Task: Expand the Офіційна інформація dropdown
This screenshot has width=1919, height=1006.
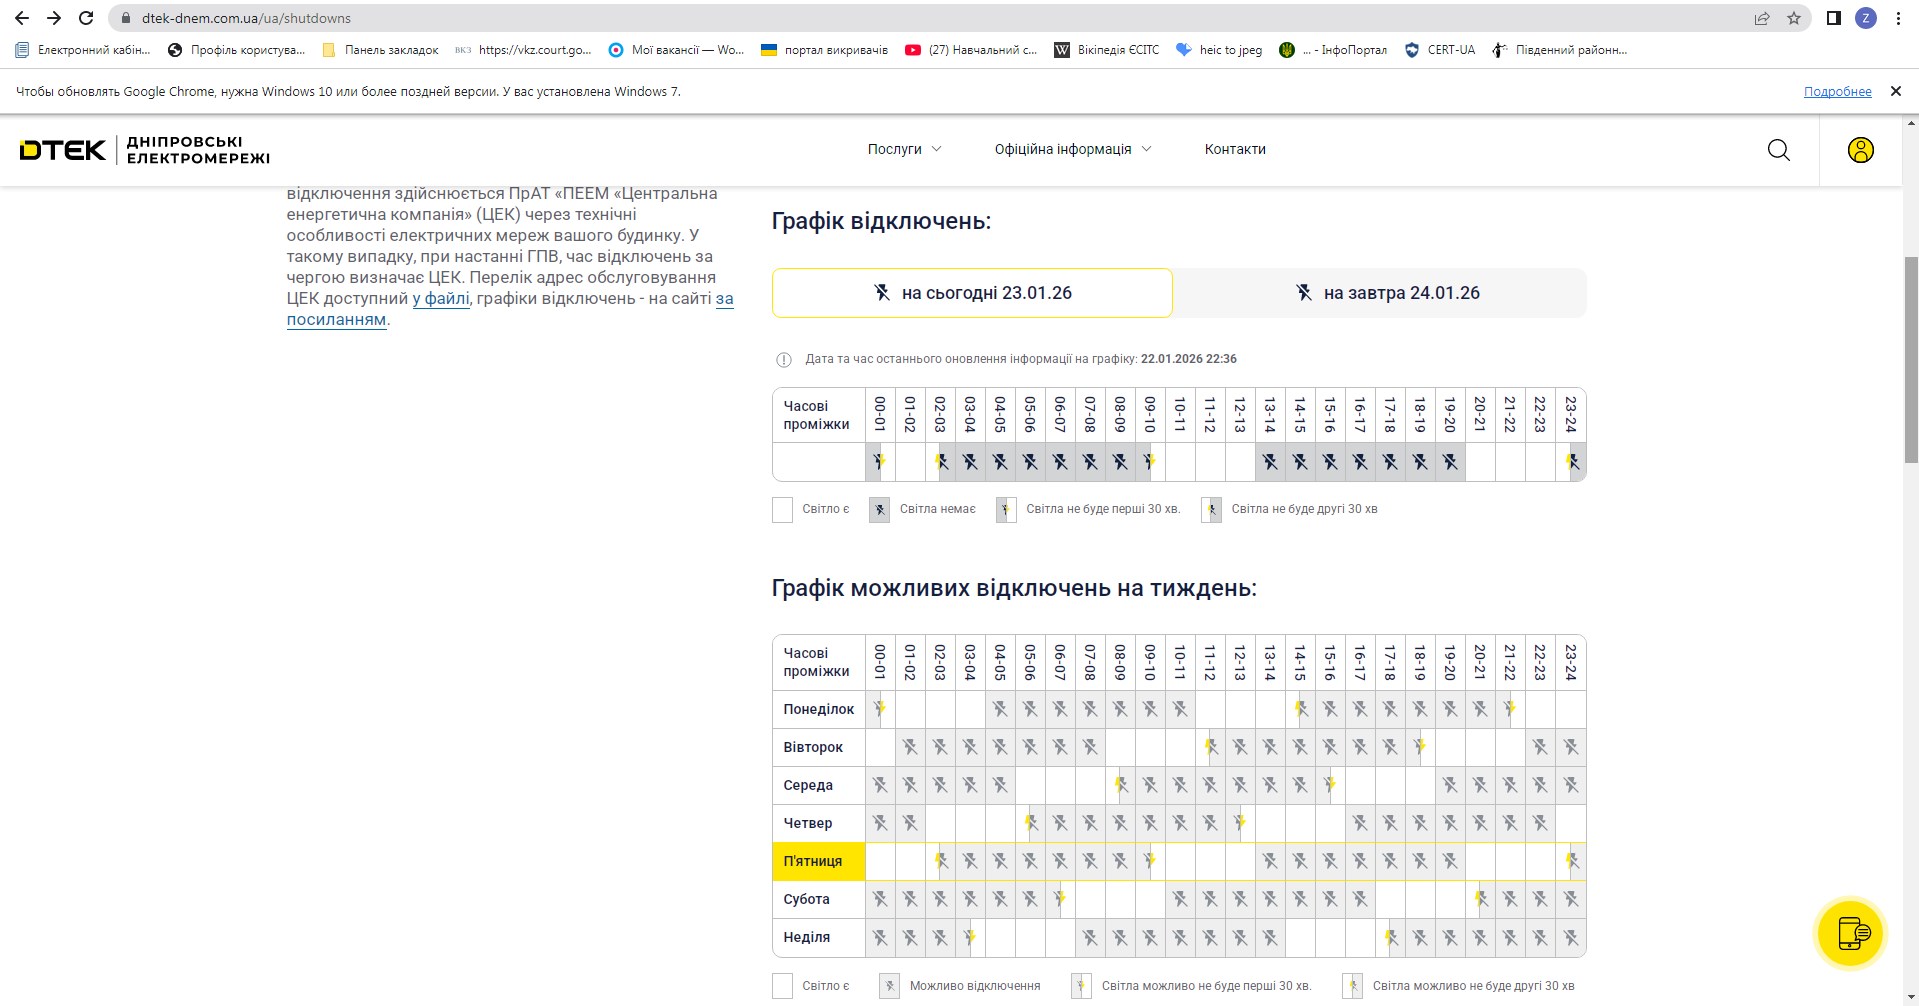Action: click(1072, 149)
